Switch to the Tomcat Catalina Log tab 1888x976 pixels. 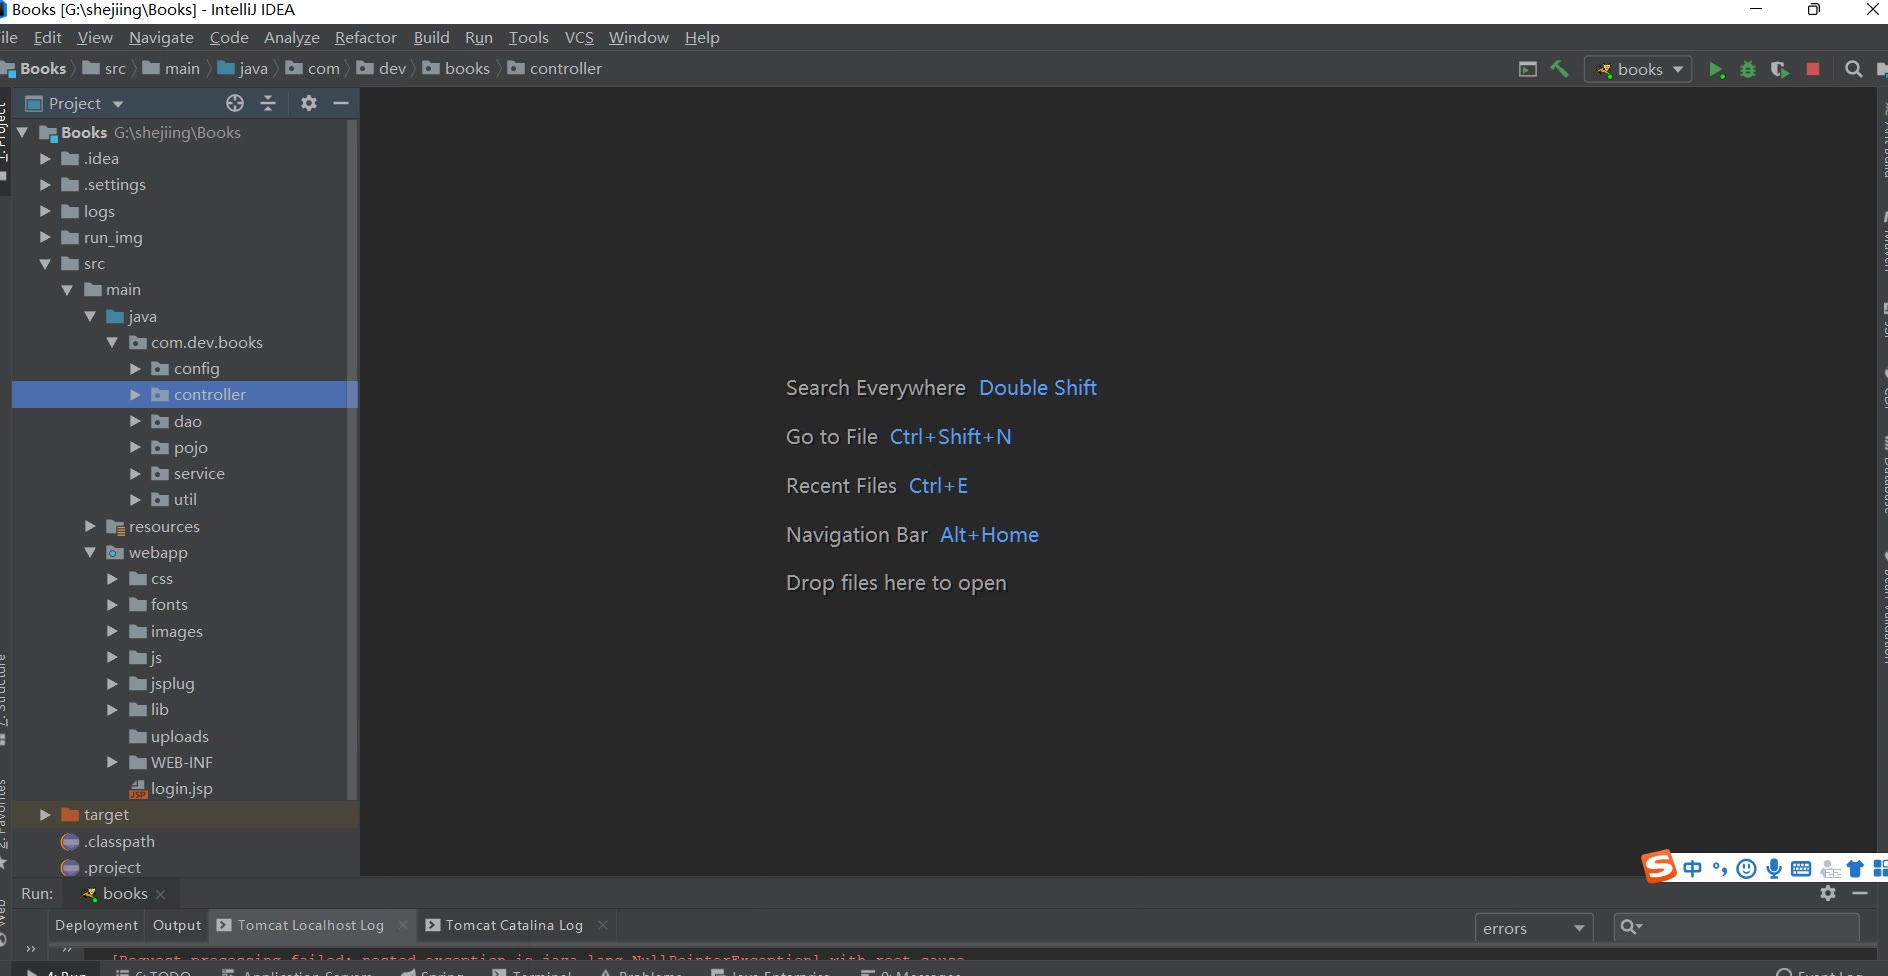pyautogui.click(x=514, y=925)
